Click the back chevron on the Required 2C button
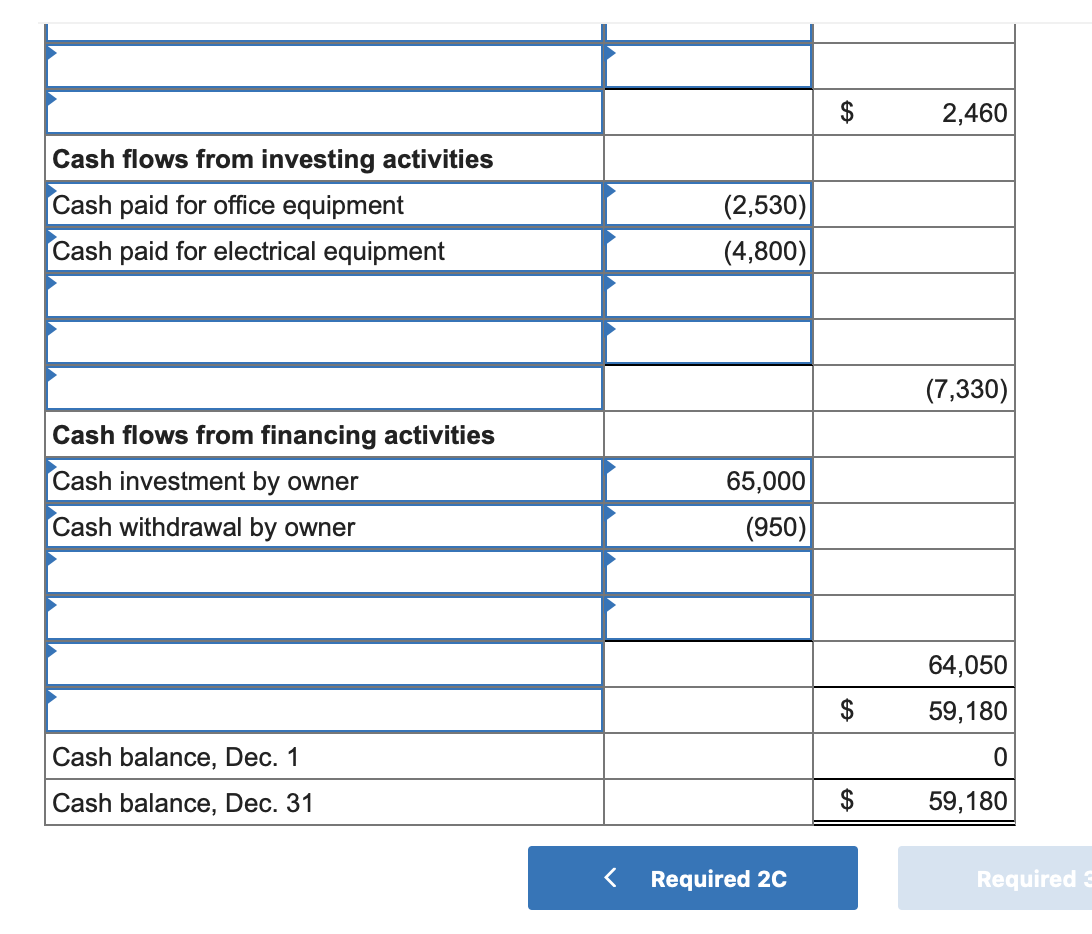Image resolution: width=1092 pixels, height=934 pixels. 610,878
